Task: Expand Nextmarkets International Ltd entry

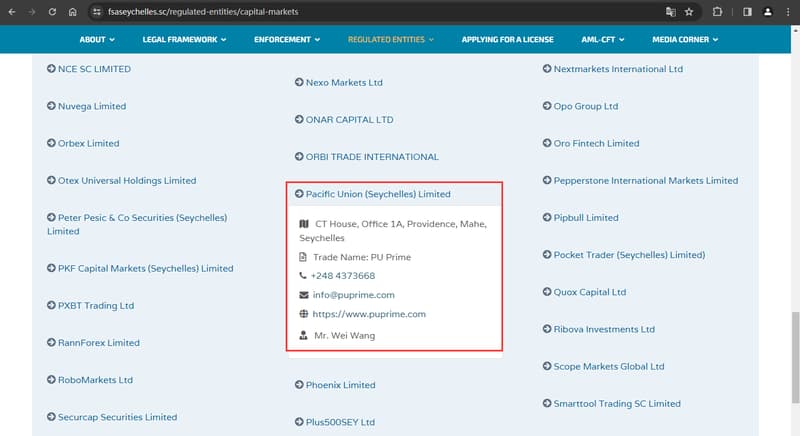Action: click(x=613, y=69)
